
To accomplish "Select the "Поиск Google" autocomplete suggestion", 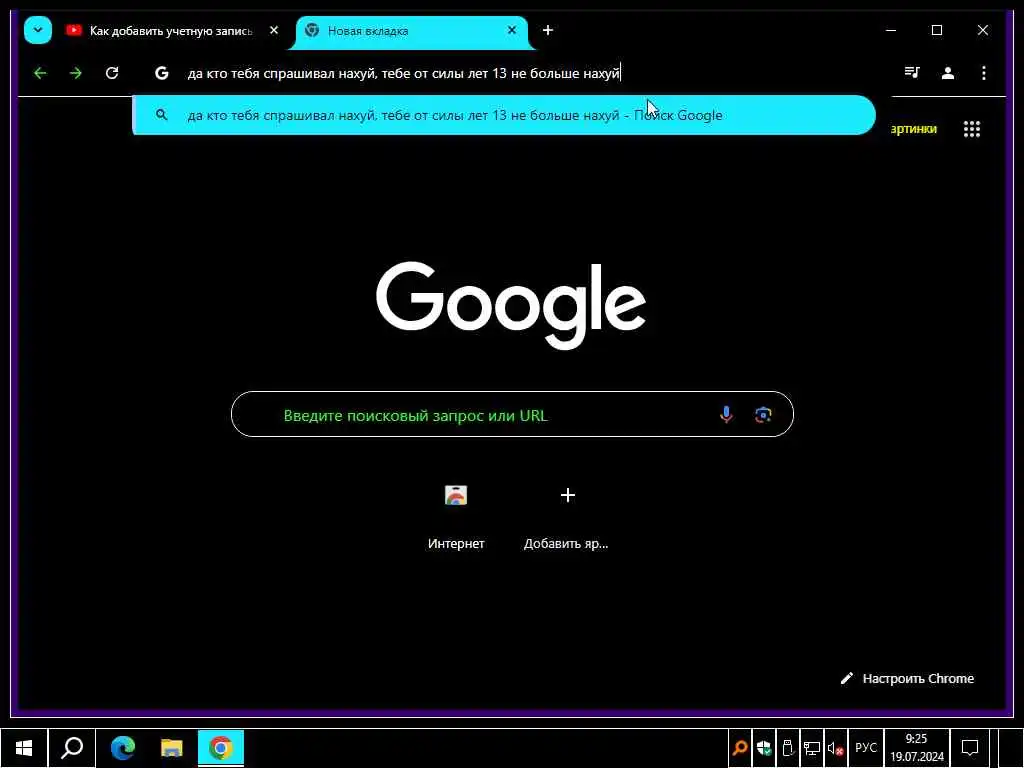I will pyautogui.click(x=504, y=115).
